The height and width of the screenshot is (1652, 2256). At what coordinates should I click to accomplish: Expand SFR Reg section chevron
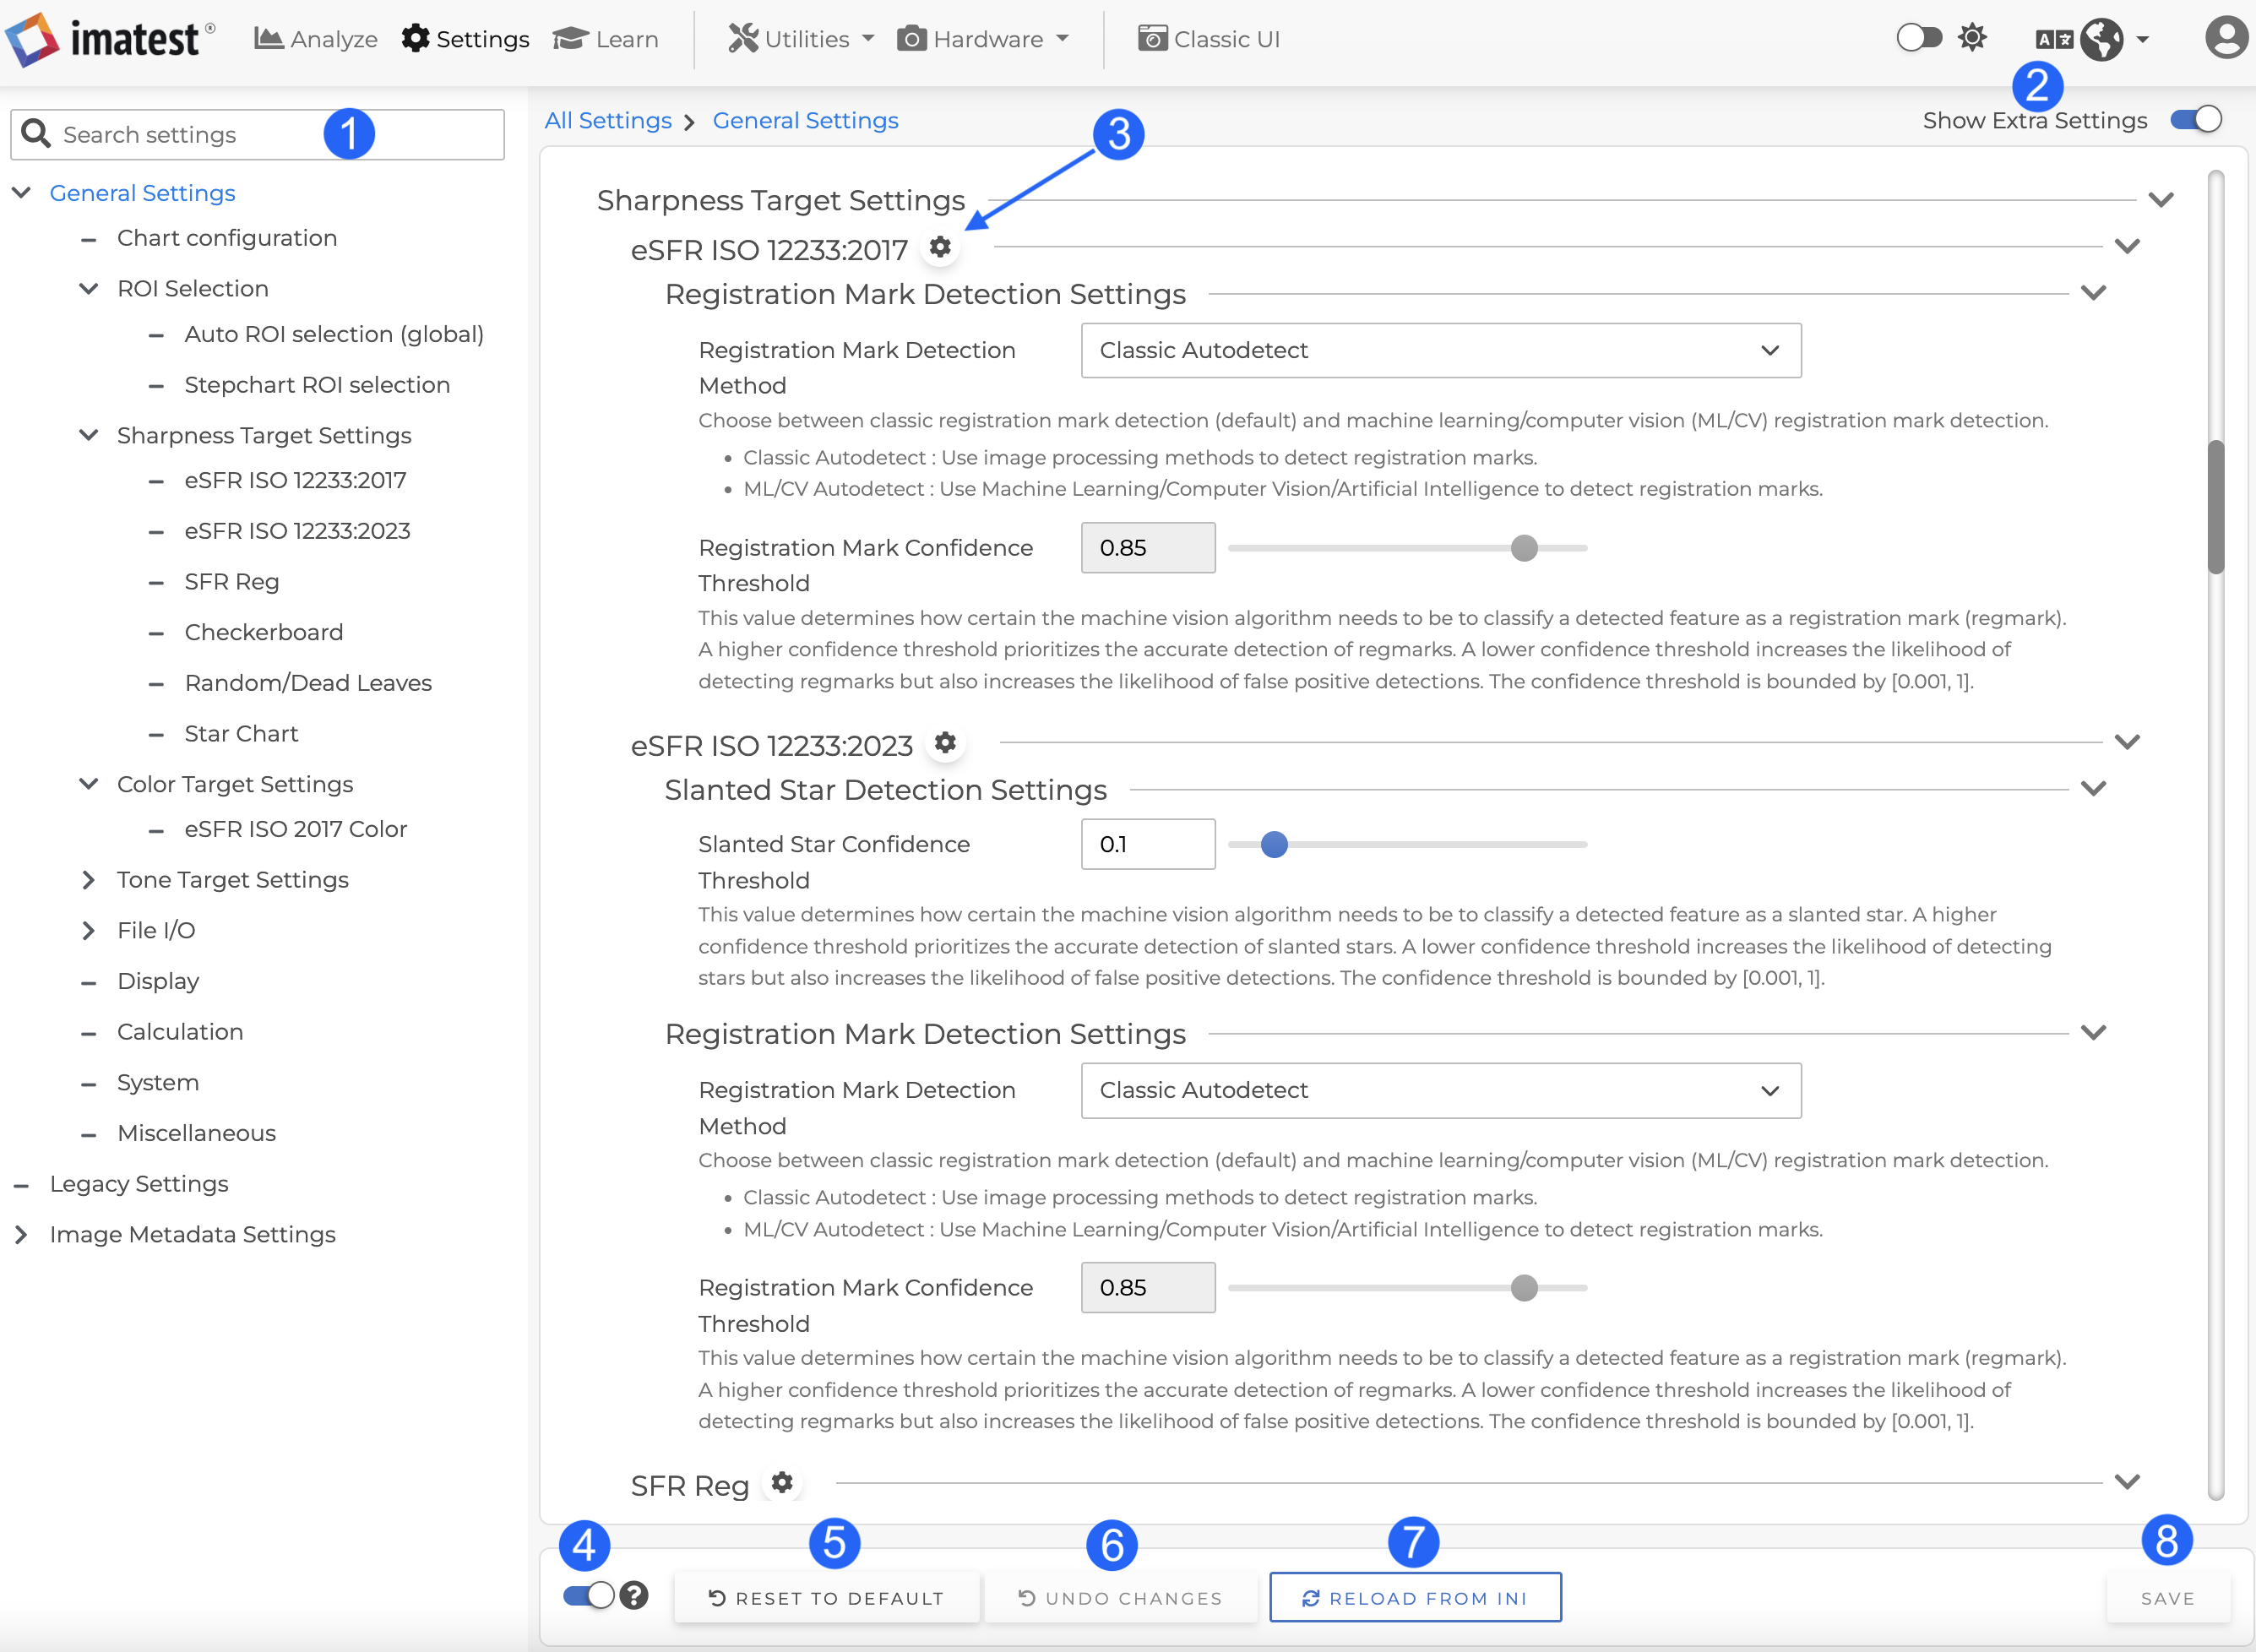coord(2127,1482)
